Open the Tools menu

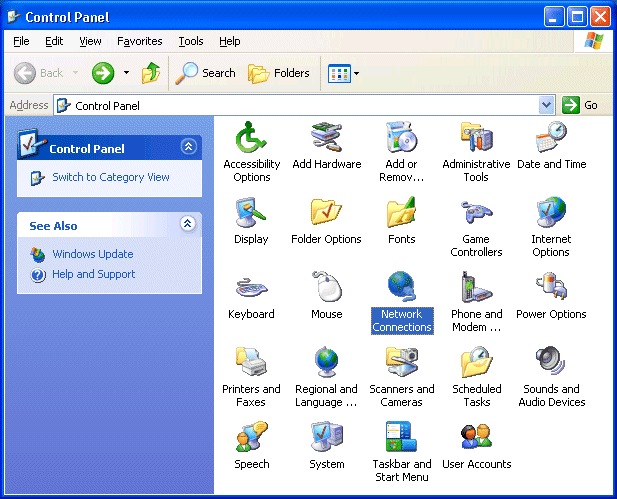click(x=191, y=41)
